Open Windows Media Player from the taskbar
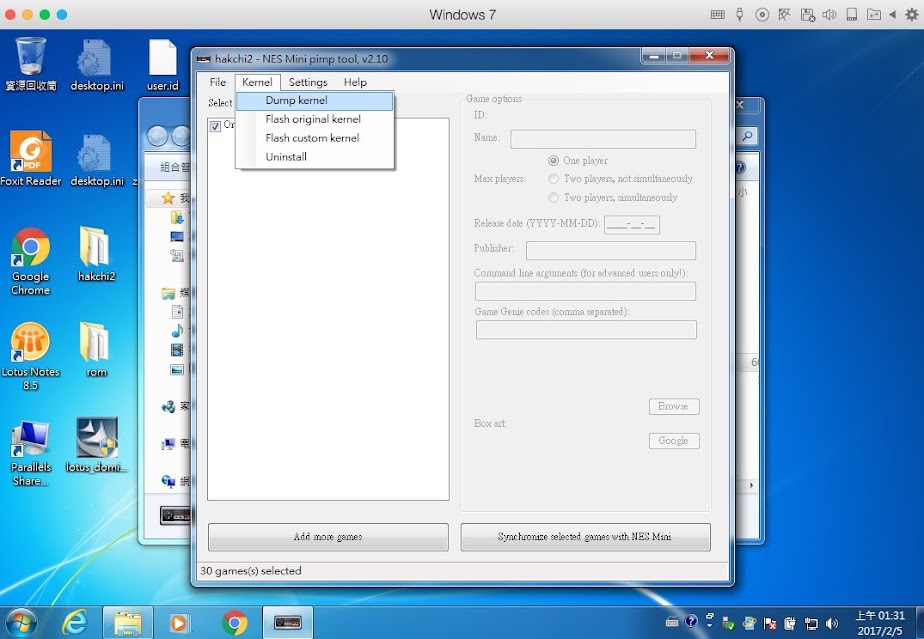The width and height of the screenshot is (924, 639). (179, 622)
